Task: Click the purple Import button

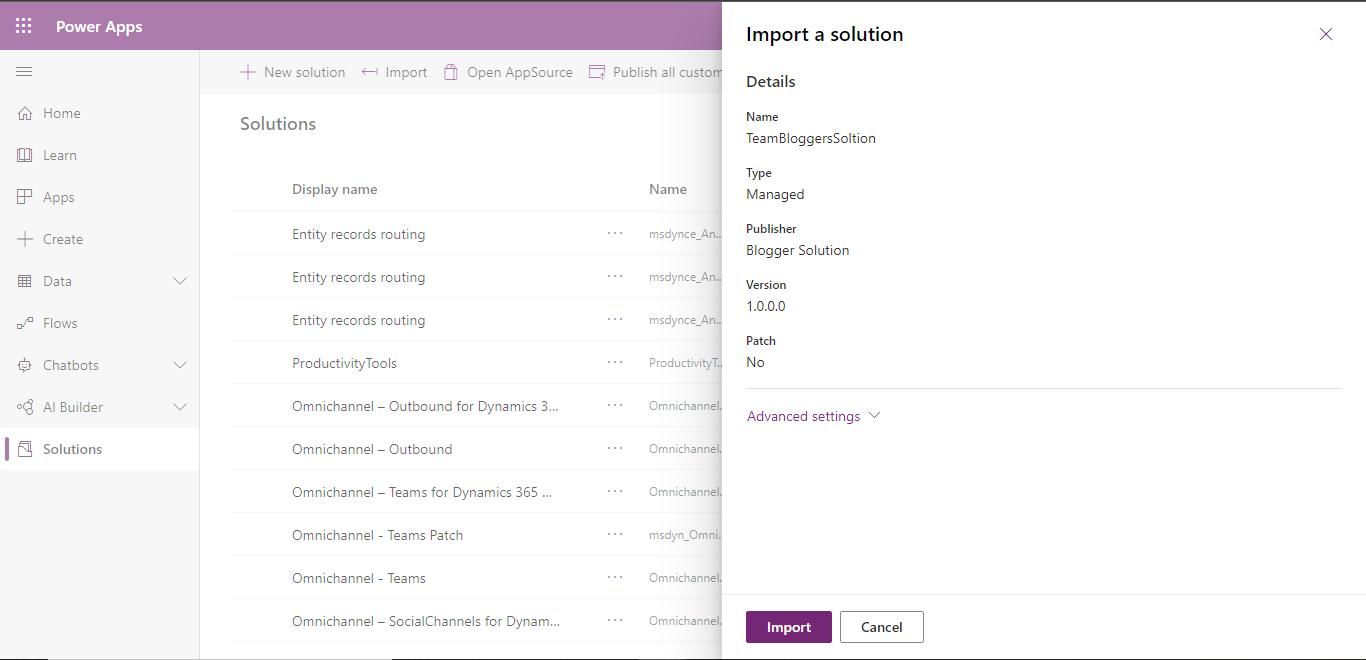Action: [789, 627]
